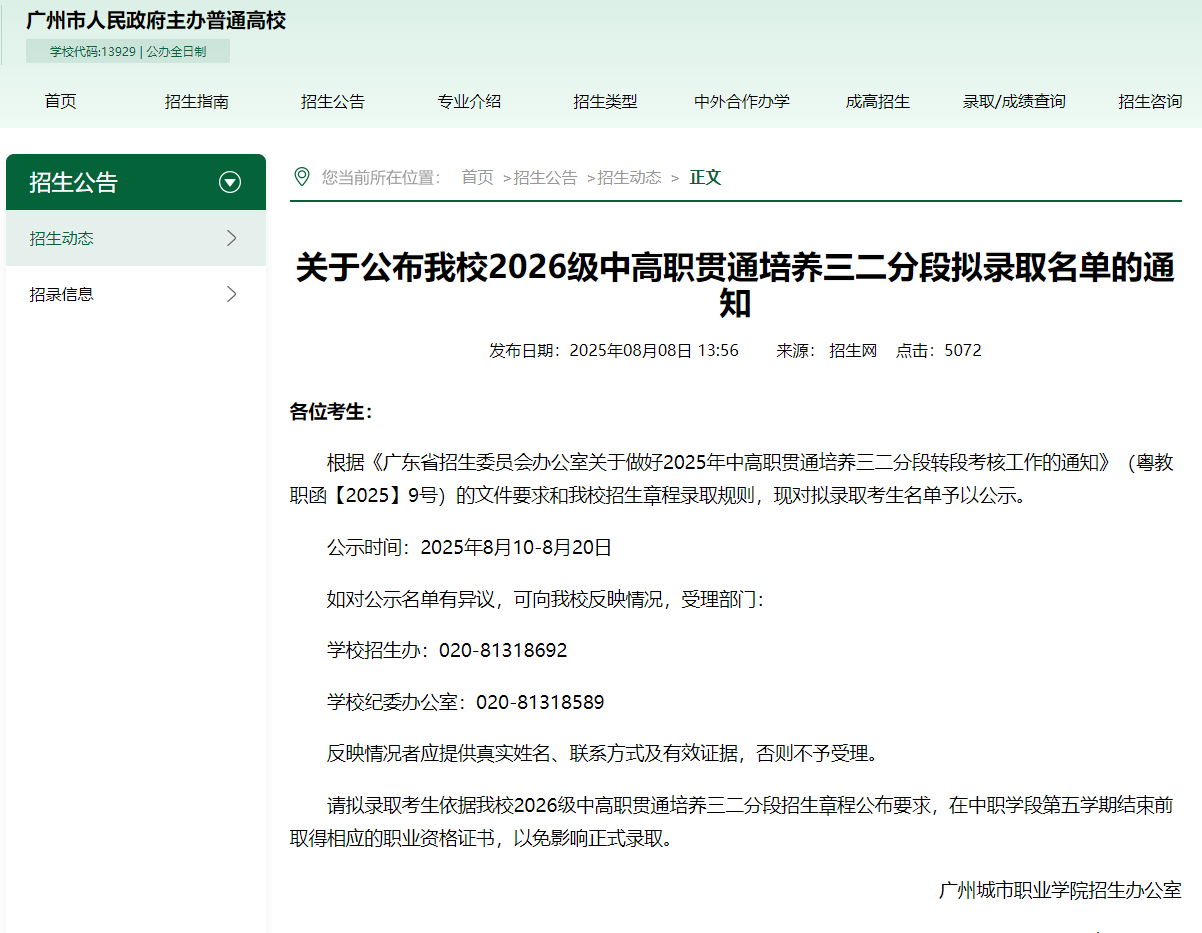This screenshot has height=933, width=1202.
Task: Click the 招生动态 breadcrumb link
Action: coord(630,176)
